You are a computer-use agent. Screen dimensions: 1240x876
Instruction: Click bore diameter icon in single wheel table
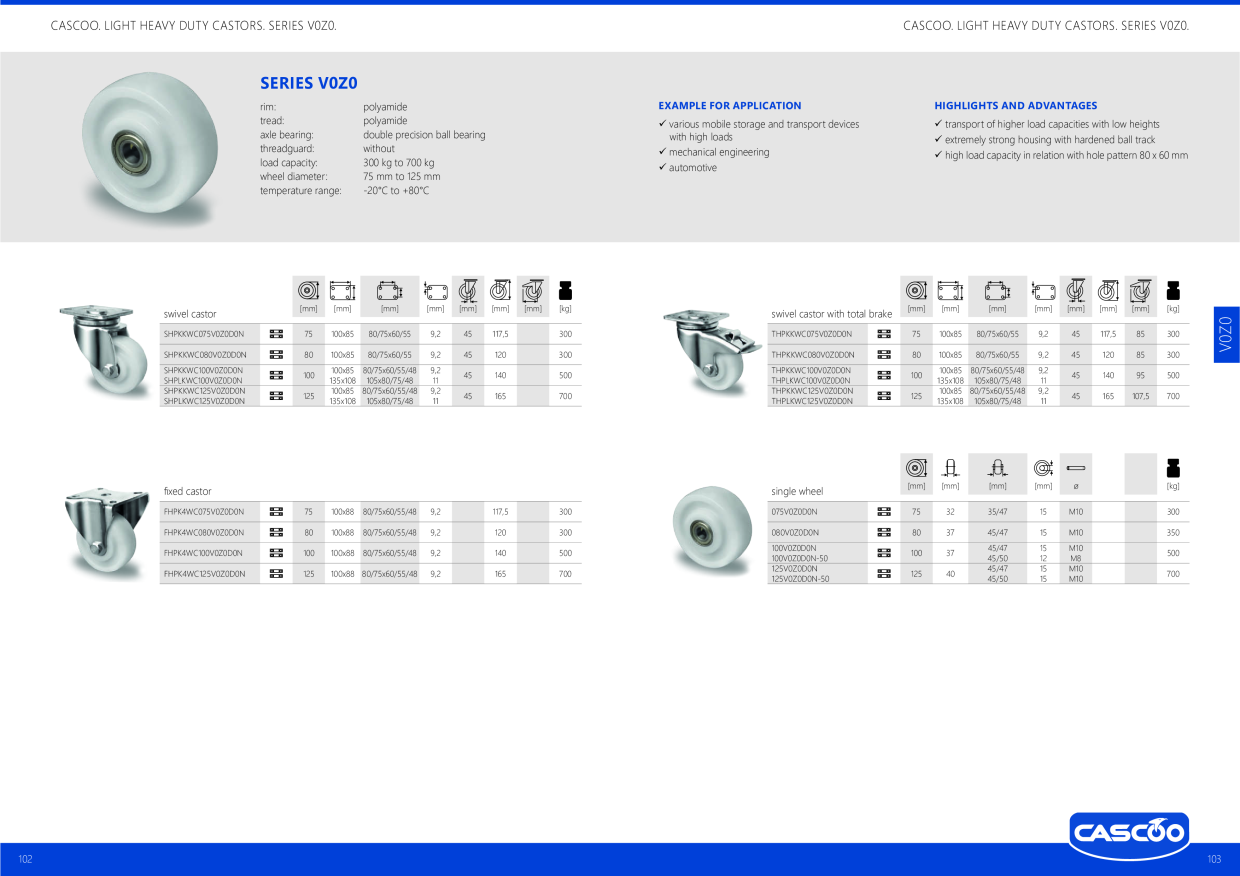pyautogui.click(x=1043, y=468)
